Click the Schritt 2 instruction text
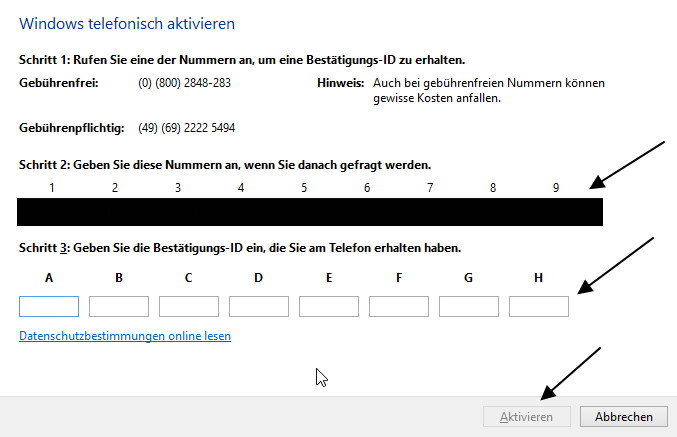 [x=225, y=165]
